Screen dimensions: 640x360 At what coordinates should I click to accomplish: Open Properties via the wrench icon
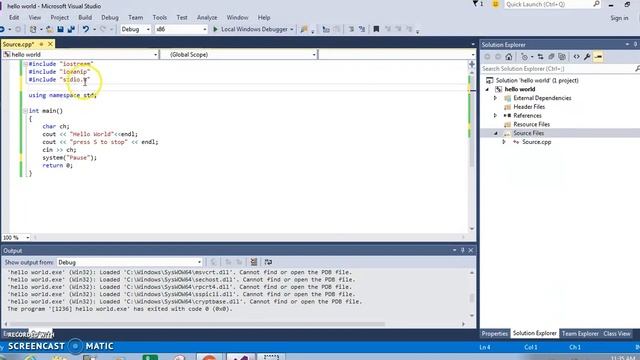[x=587, y=57]
